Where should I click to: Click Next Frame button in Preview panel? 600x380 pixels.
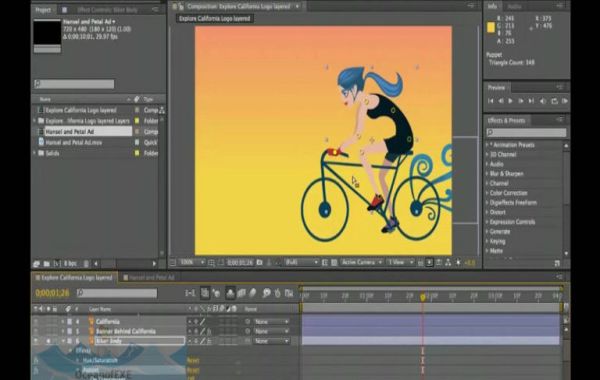point(521,101)
